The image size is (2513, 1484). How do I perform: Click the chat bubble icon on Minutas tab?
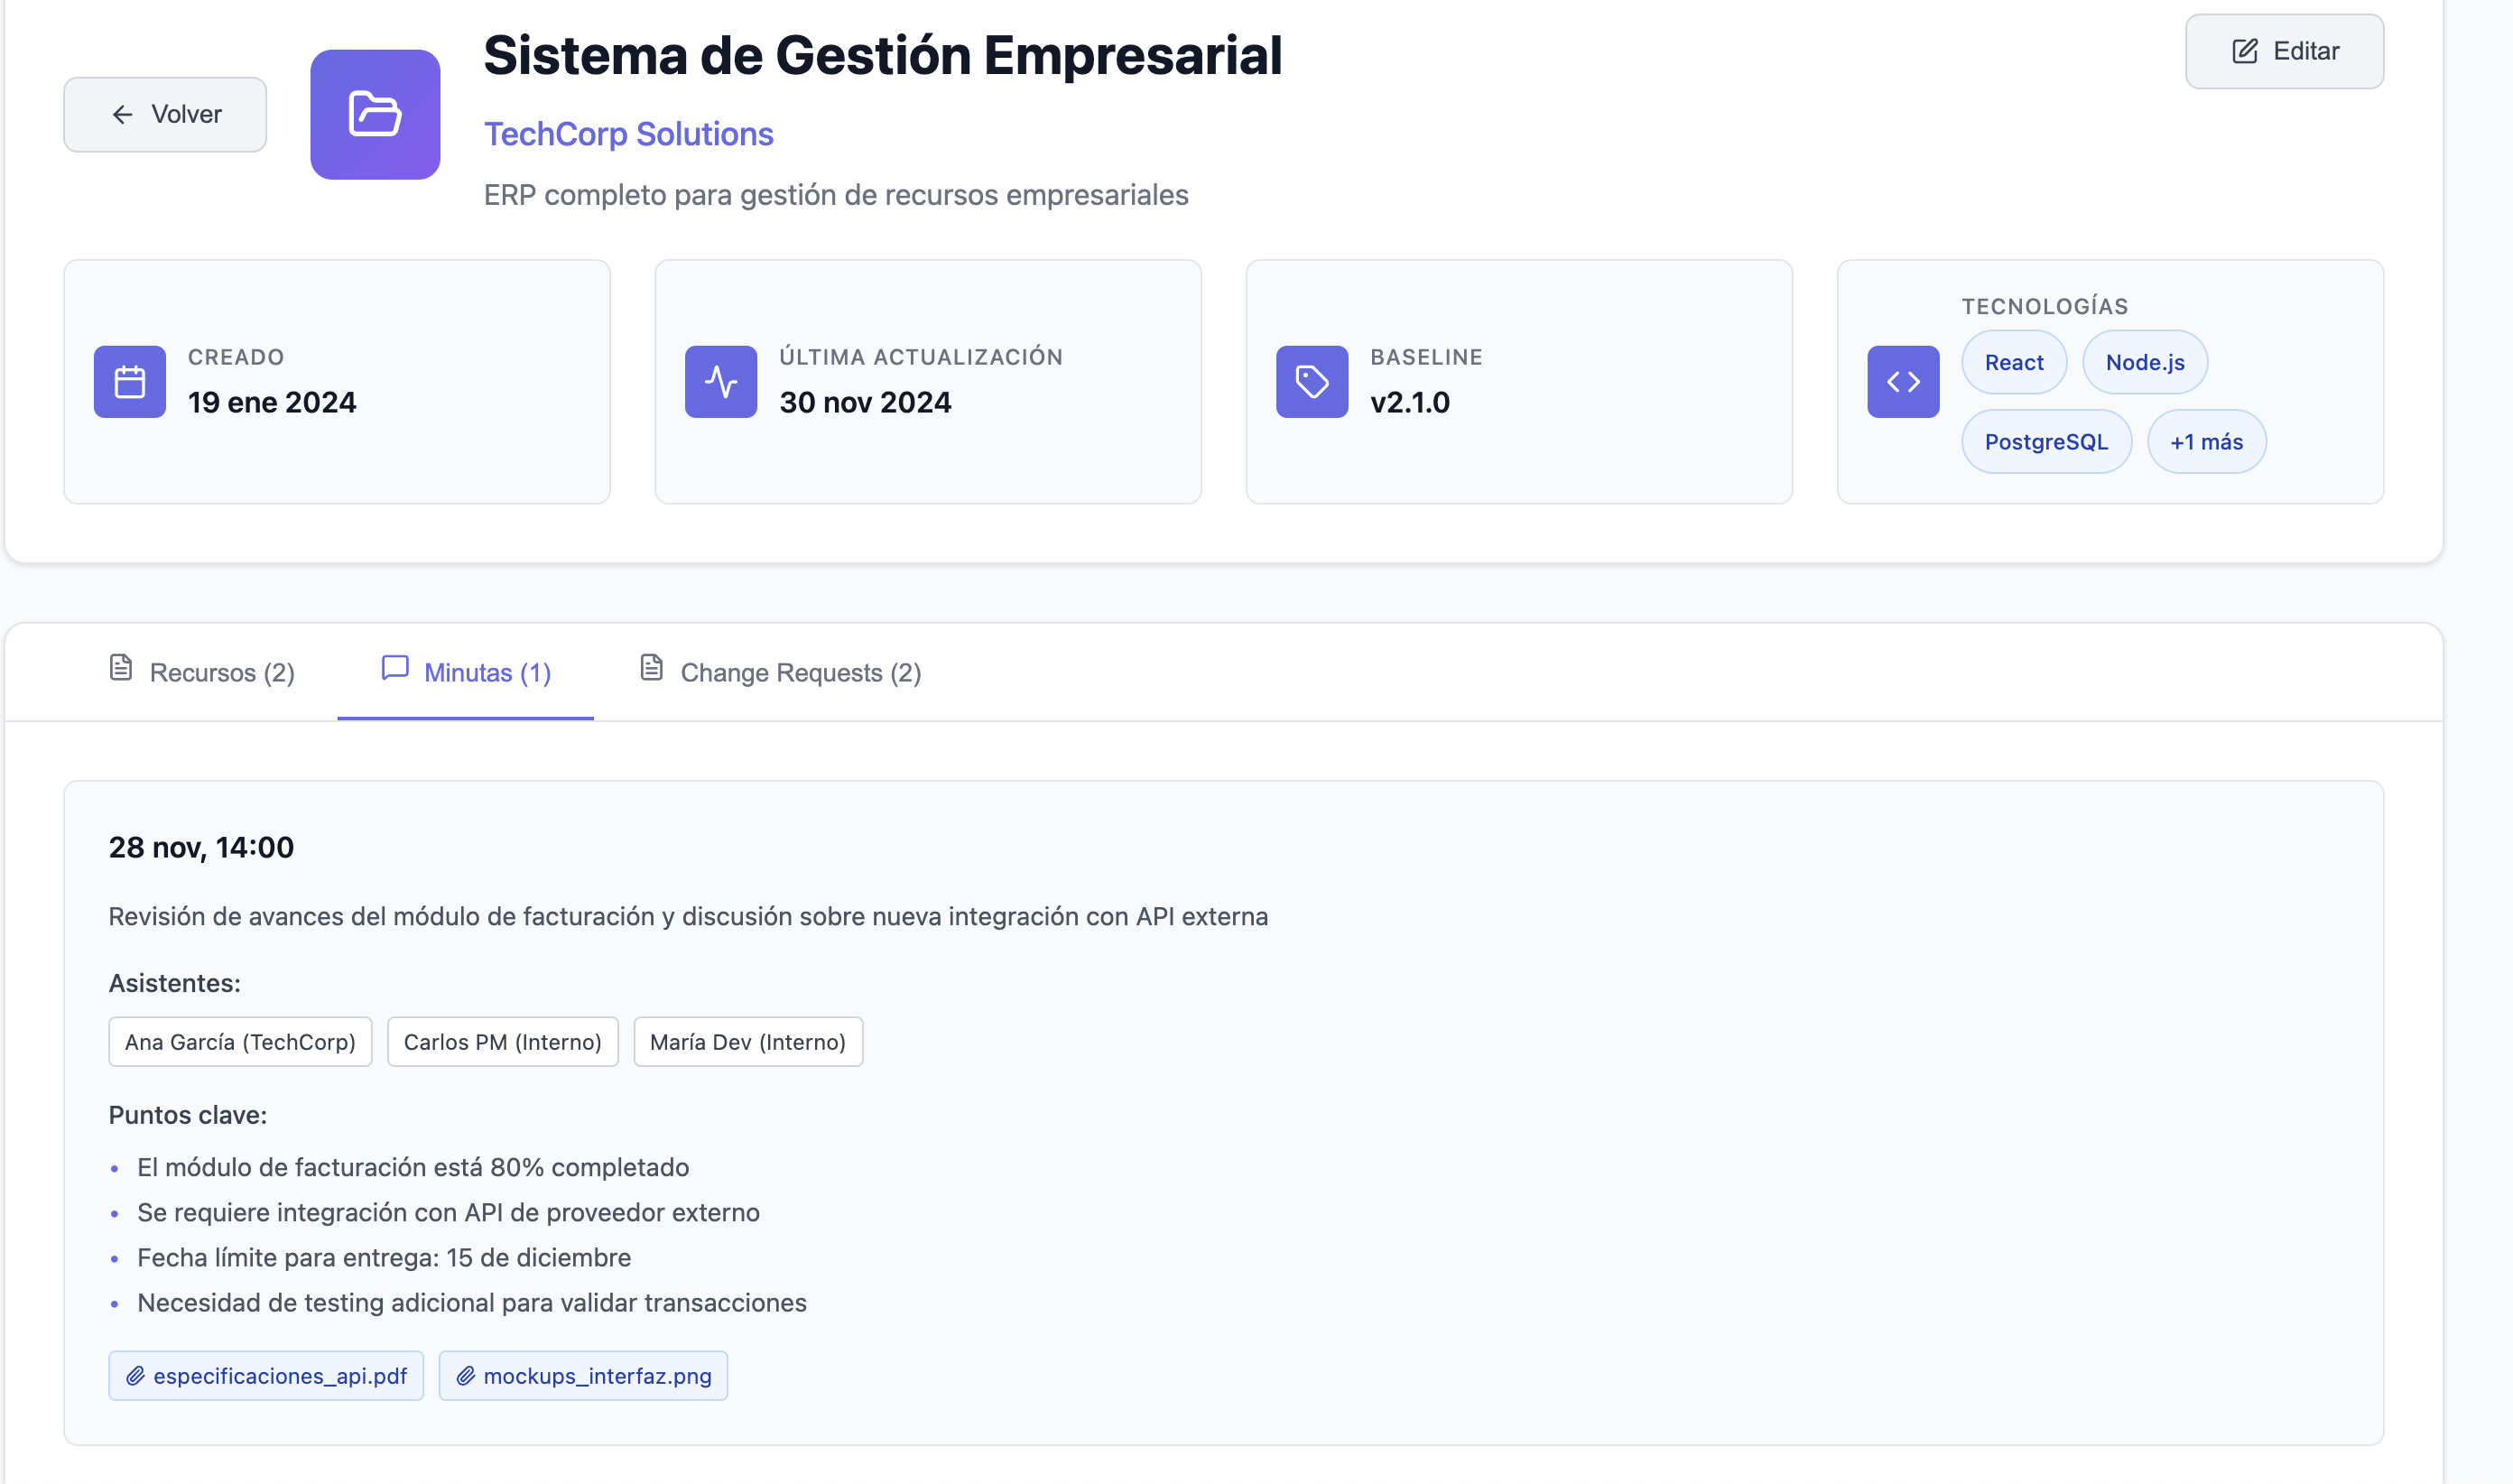[x=395, y=668]
